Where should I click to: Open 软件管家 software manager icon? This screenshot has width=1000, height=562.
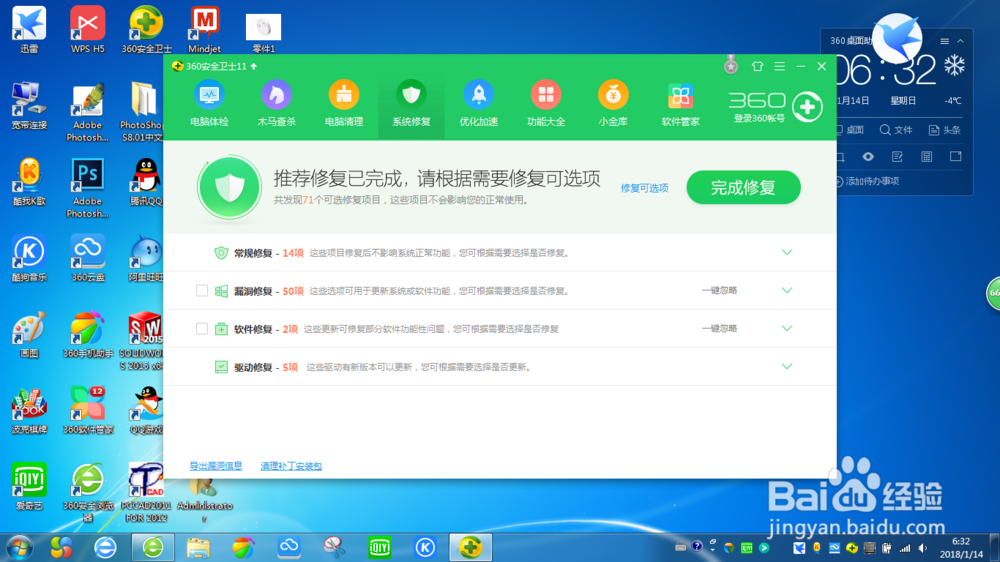tap(680, 104)
